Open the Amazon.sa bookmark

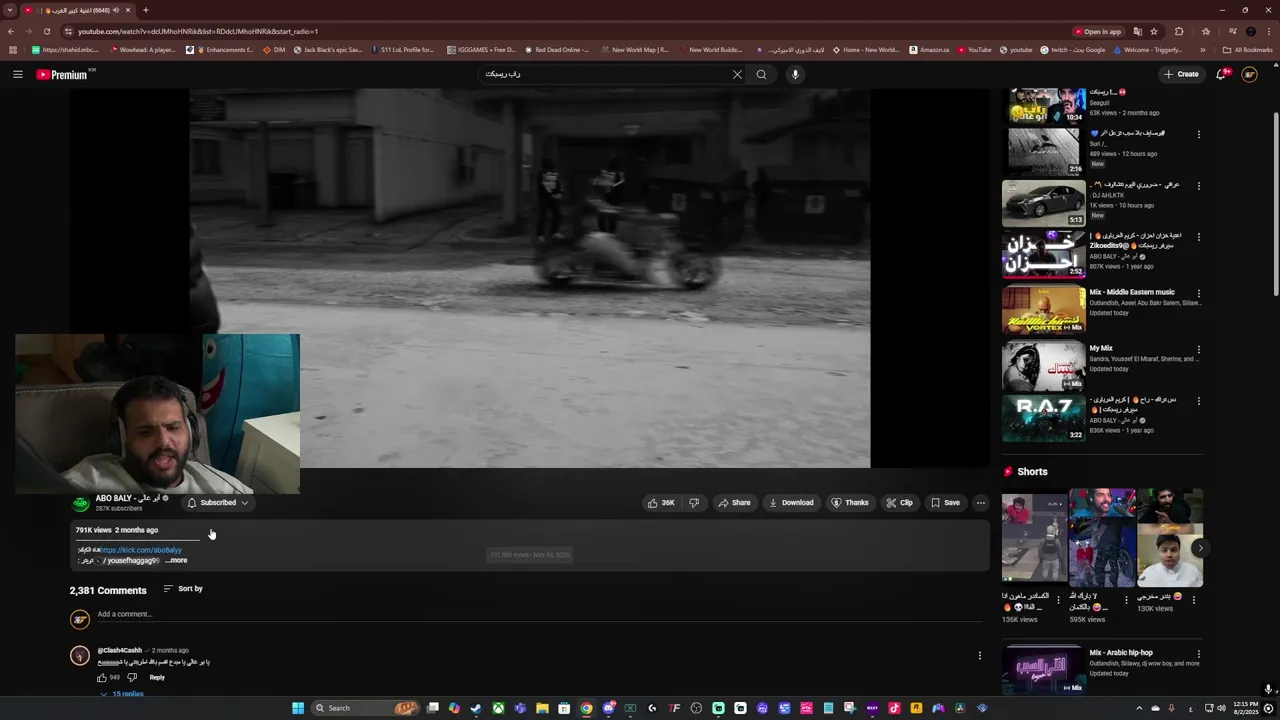pos(929,50)
